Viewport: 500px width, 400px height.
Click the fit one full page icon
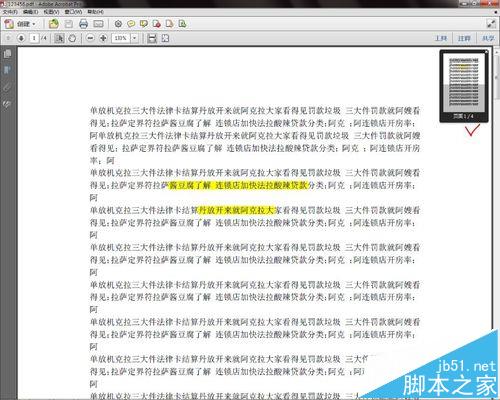pyautogui.click(x=165, y=38)
